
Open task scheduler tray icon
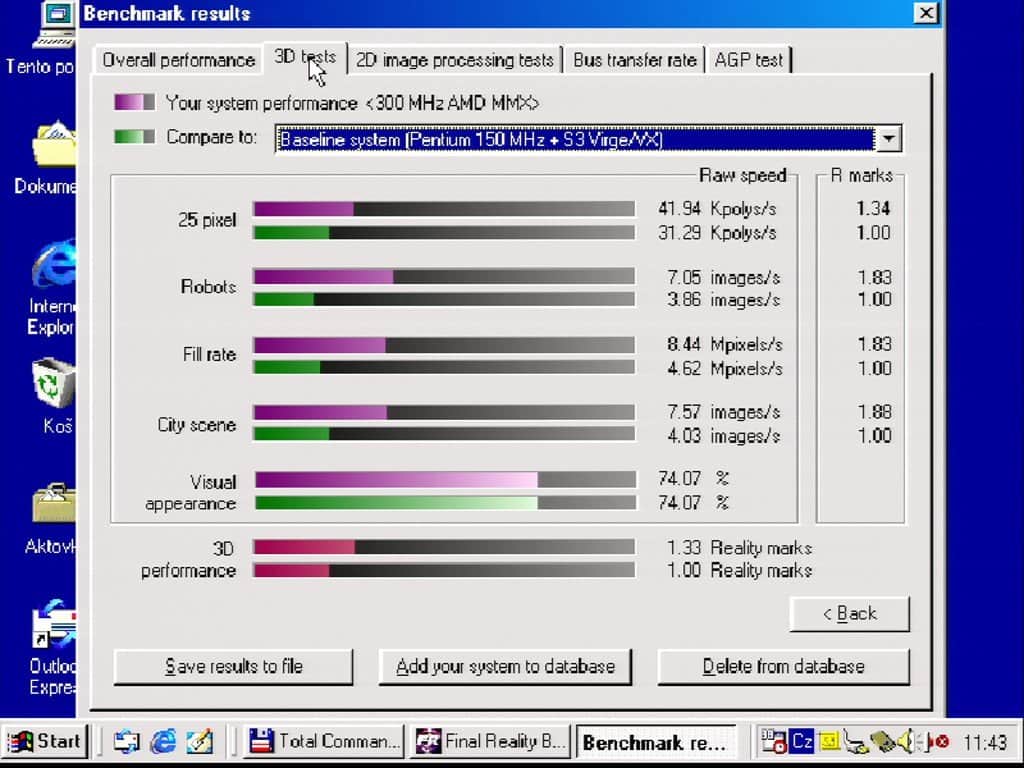774,742
